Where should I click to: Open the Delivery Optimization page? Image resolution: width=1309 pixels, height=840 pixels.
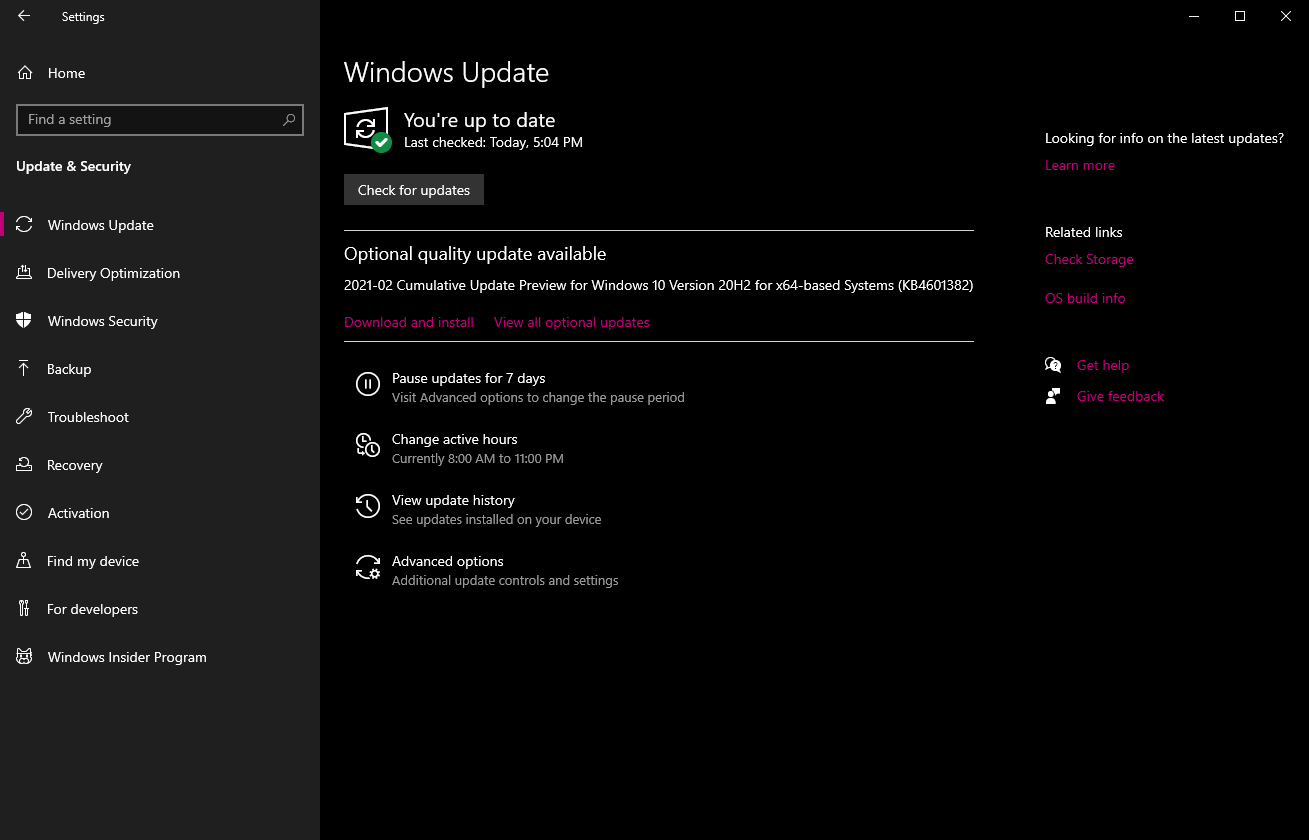(113, 273)
